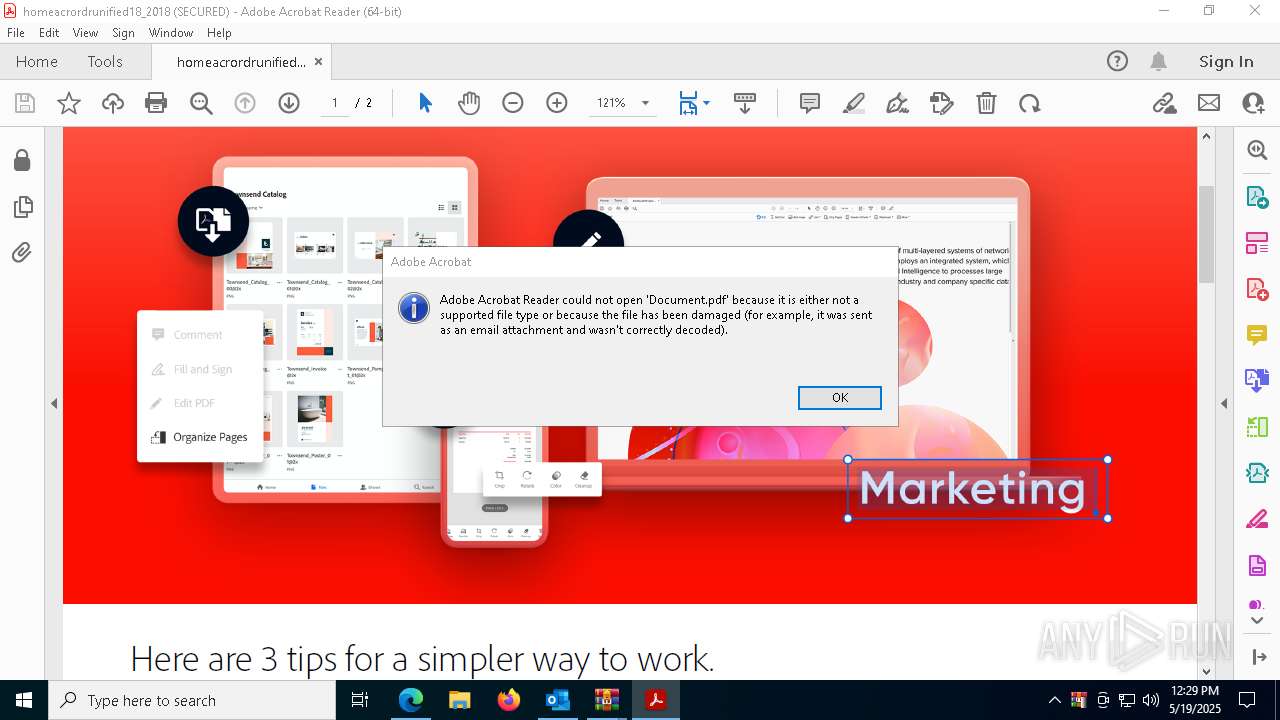The image size is (1280, 720).
Task: Close the homeacrordrunified document tab
Action: tap(319, 62)
